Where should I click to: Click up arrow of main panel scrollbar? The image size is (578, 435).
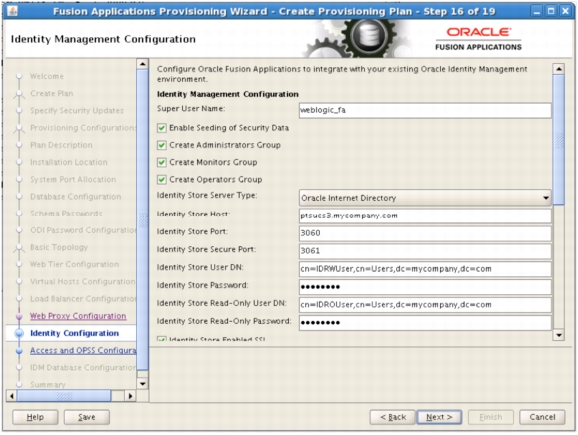pos(559,69)
